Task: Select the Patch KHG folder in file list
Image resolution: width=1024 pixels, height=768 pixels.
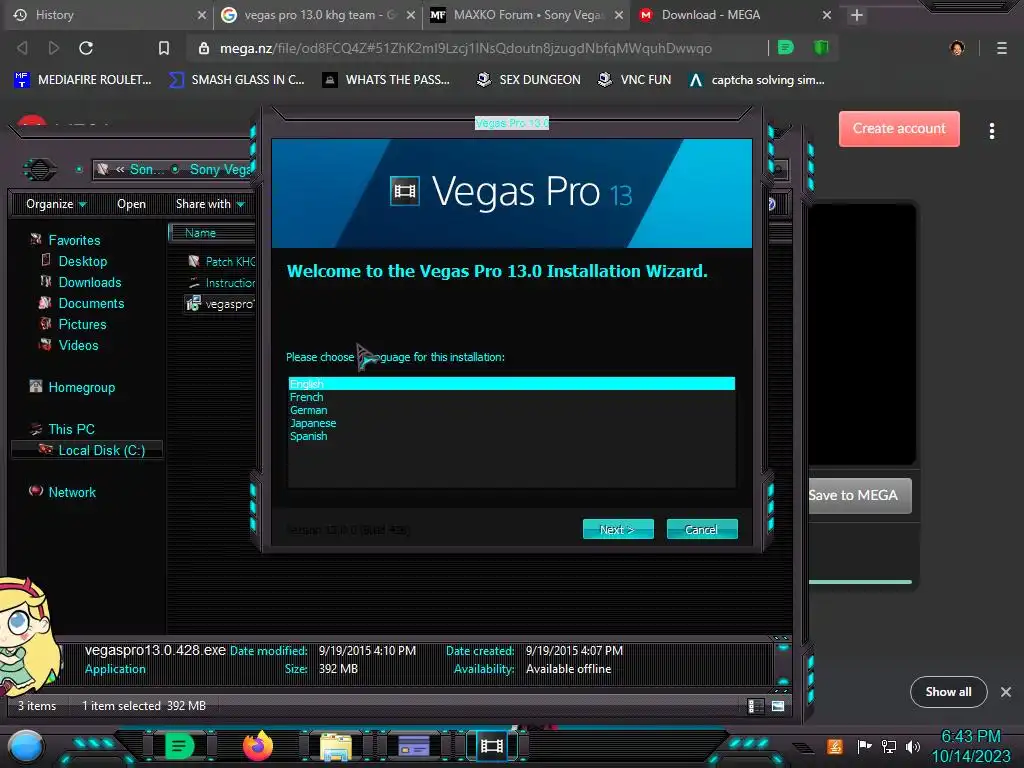Action: (221, 261)
